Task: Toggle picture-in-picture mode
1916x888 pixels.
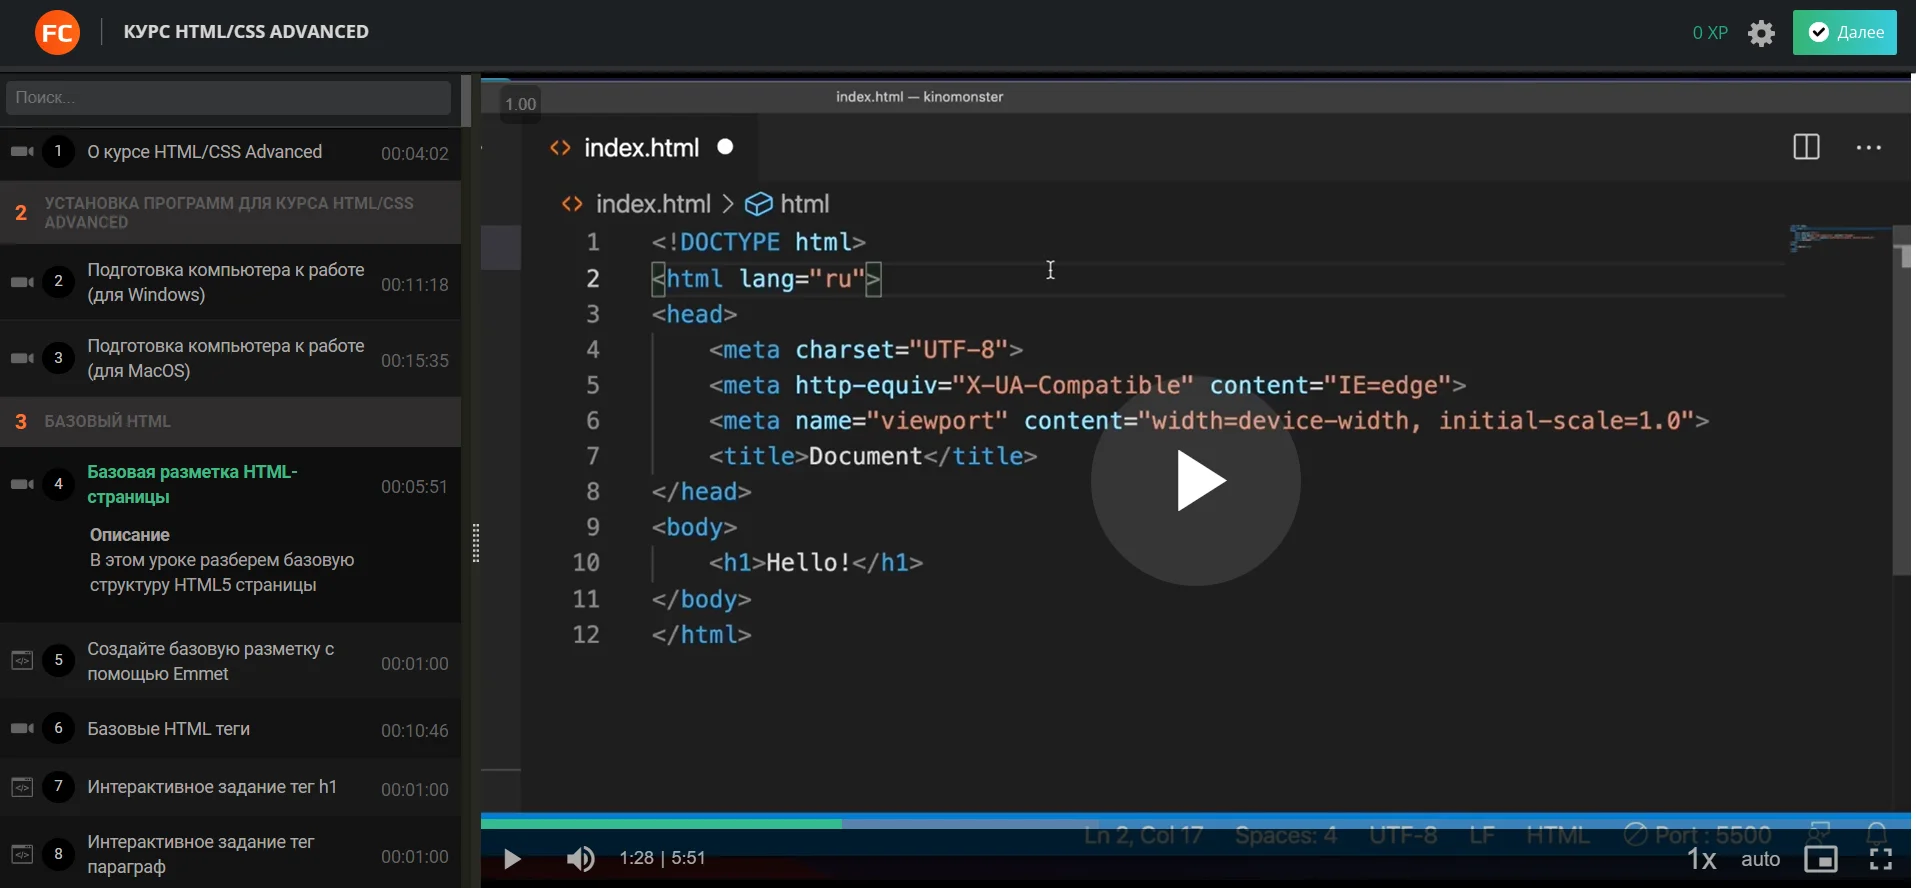Action: [x=1820, y=859]
